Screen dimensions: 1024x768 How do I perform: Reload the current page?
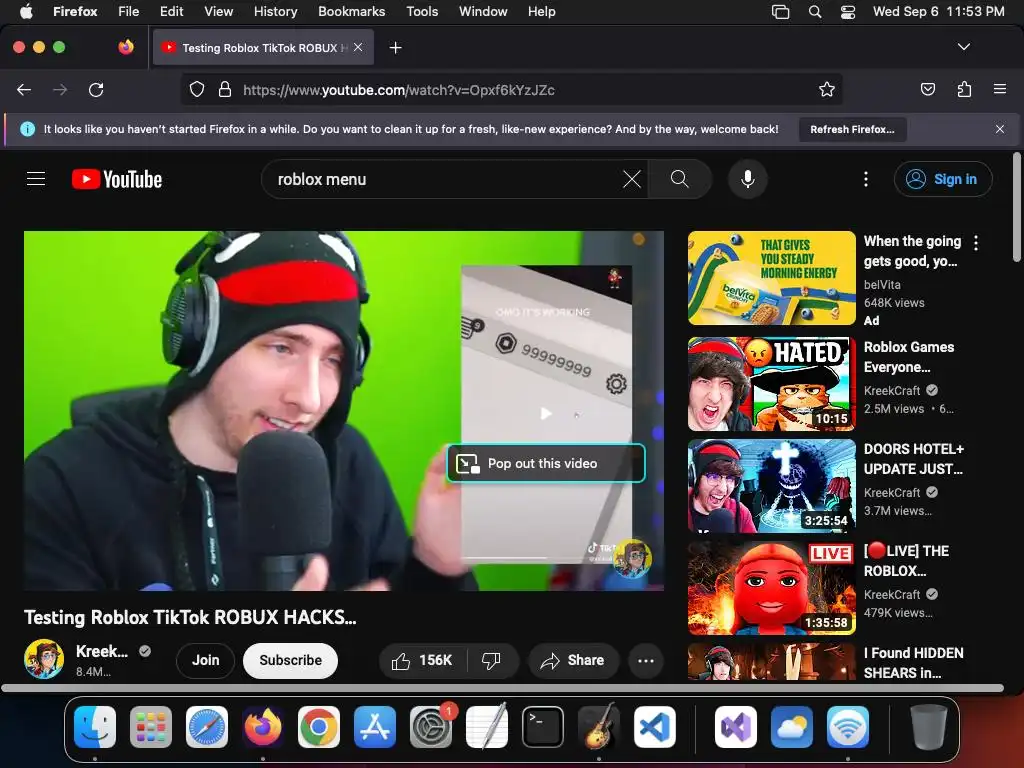tap(96, 89)
